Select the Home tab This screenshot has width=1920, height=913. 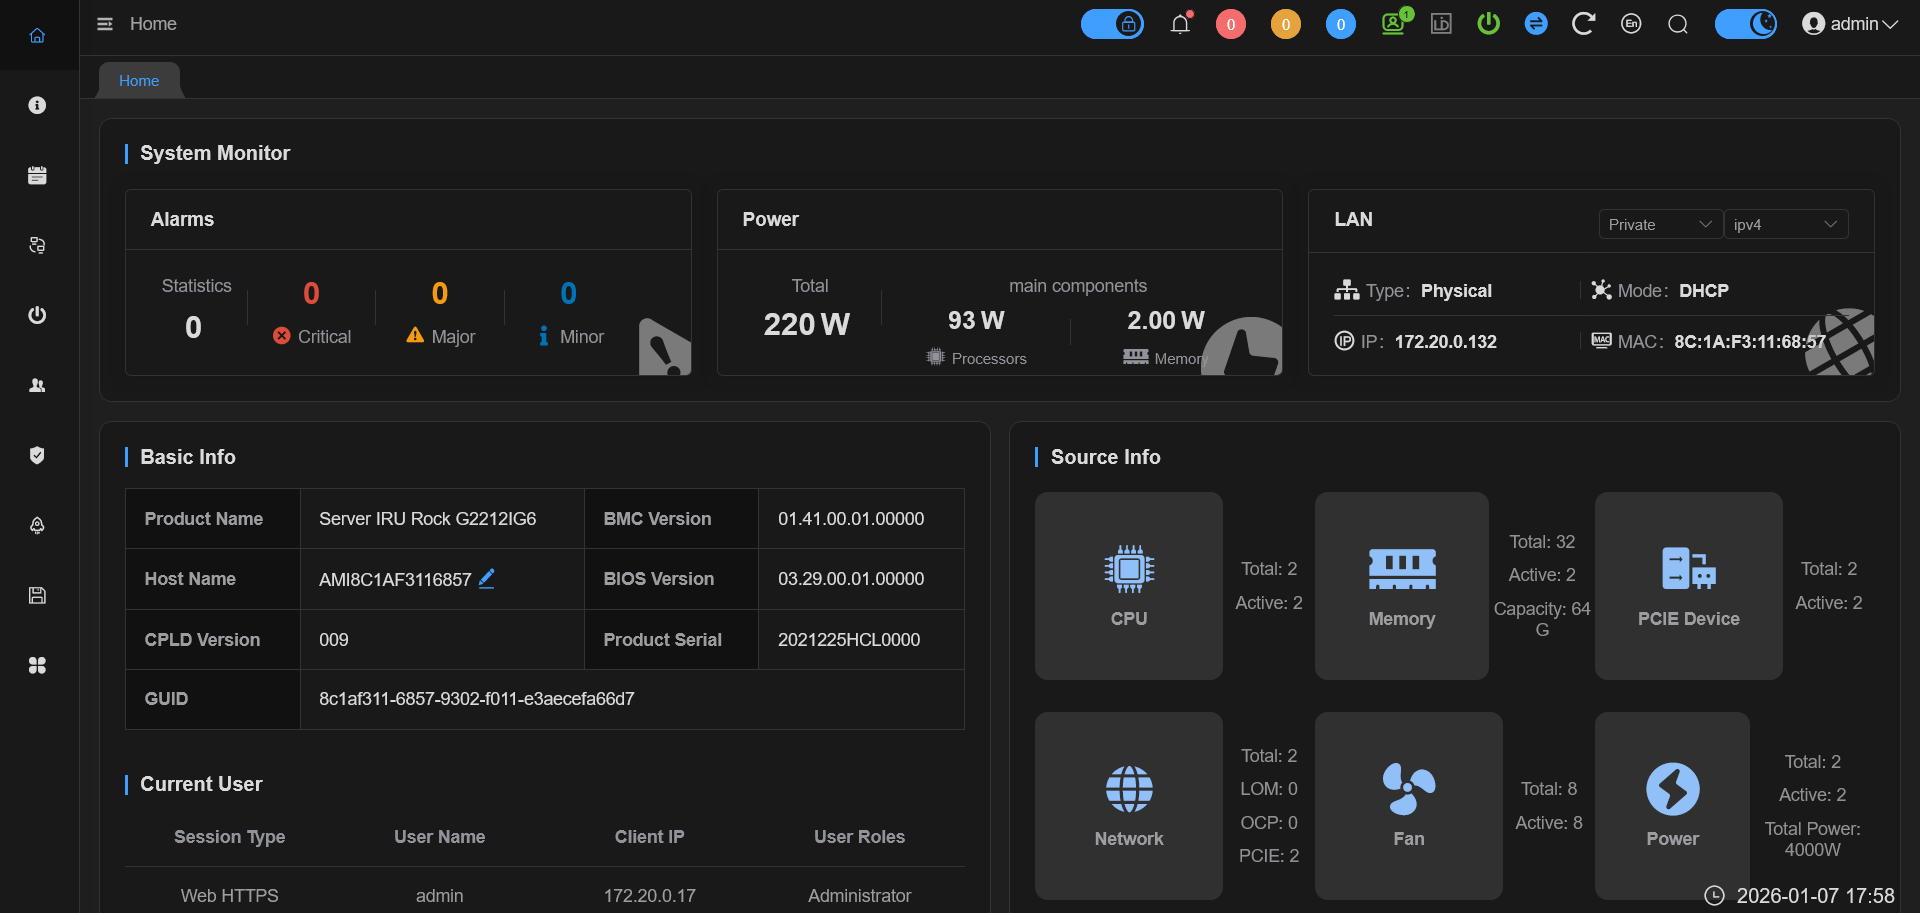(x=139, y=81)
